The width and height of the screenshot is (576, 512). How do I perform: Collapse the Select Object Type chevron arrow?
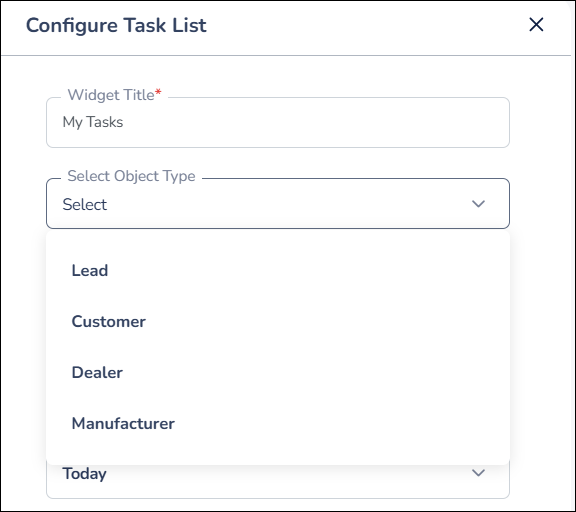(478, 204)
